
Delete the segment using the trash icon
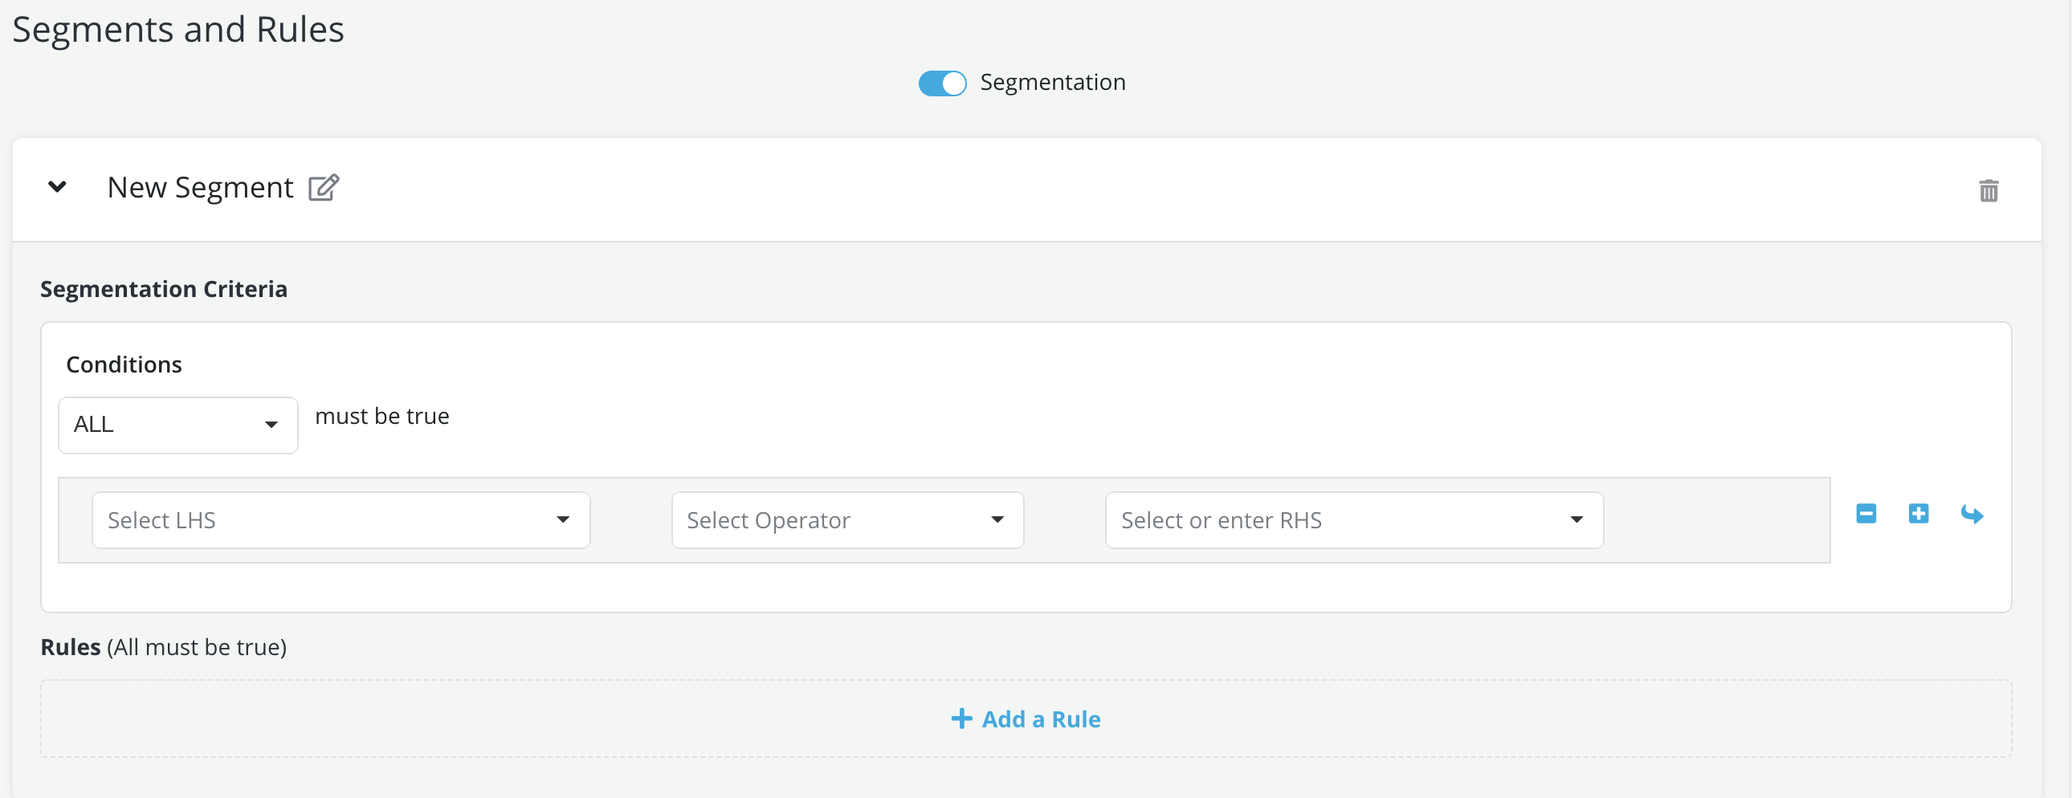click(x=1988, y=190)
